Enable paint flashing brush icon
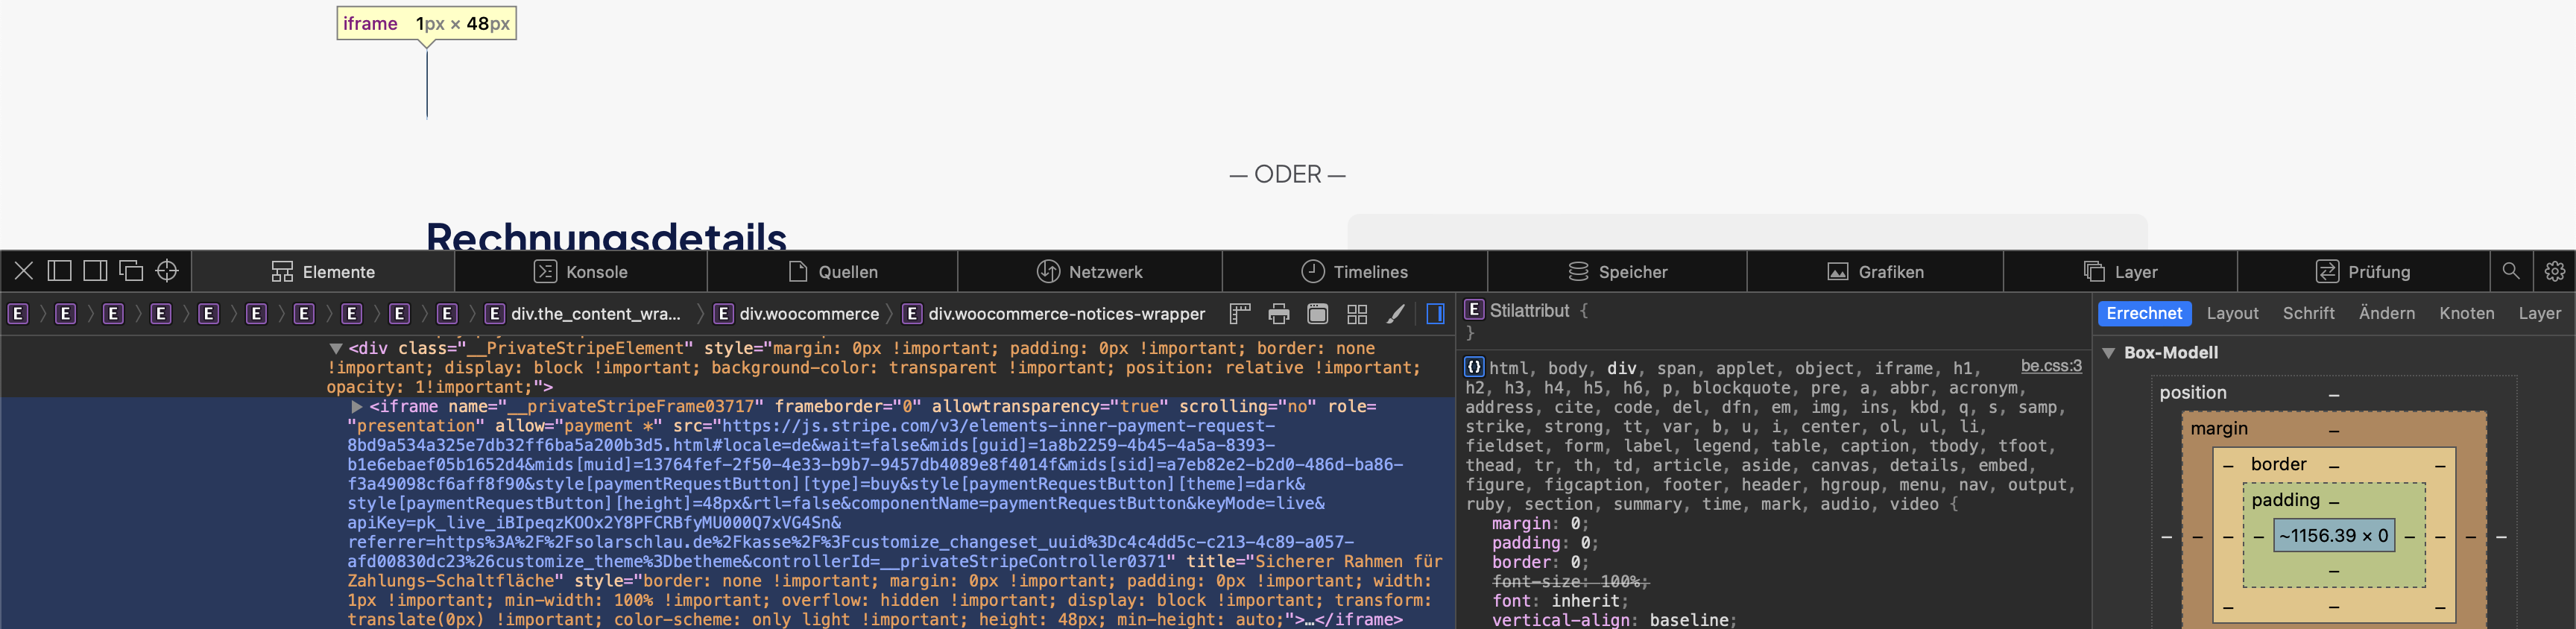 coord(1396,314)
